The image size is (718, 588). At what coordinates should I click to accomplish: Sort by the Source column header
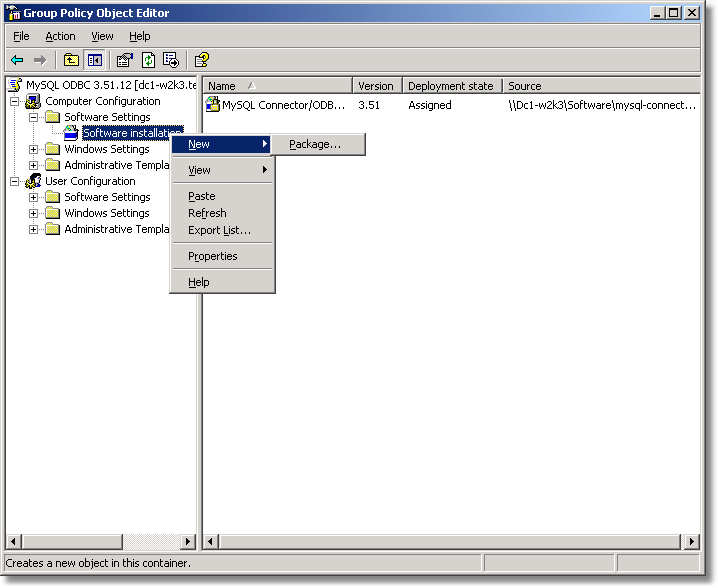click(601, 86)
